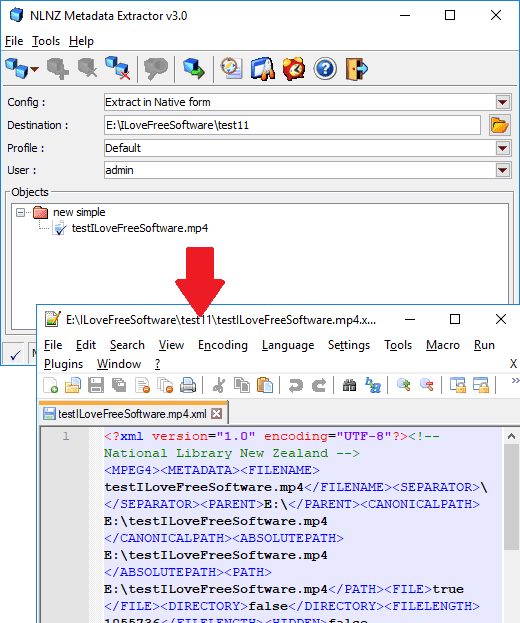Open the Notepad++ View menu
The height and width of the screenshot is (623, 520).
171,345
